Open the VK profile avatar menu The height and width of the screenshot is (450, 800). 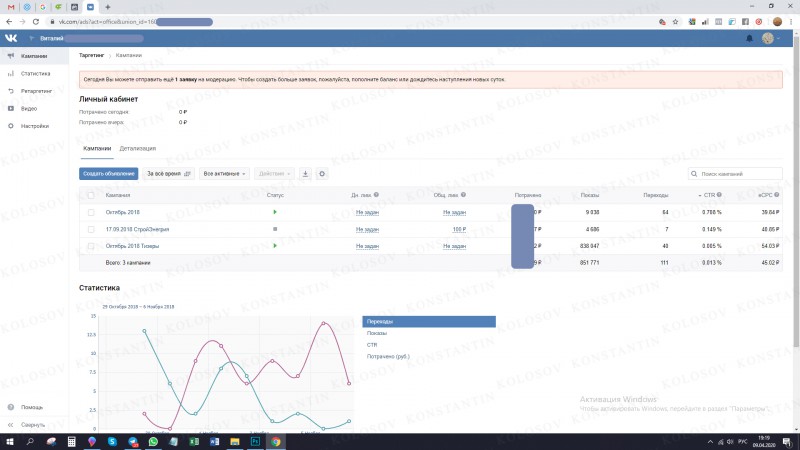click(770, 38)
